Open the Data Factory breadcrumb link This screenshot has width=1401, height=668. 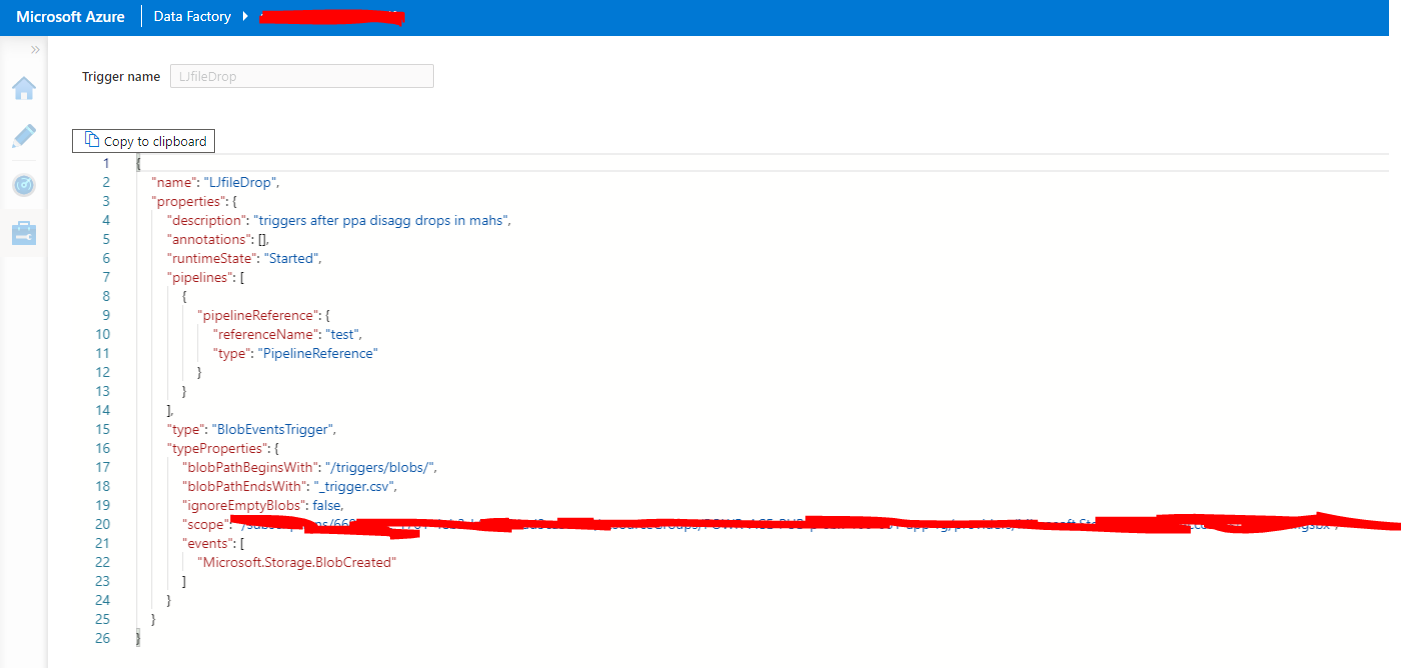pos(190,16)
